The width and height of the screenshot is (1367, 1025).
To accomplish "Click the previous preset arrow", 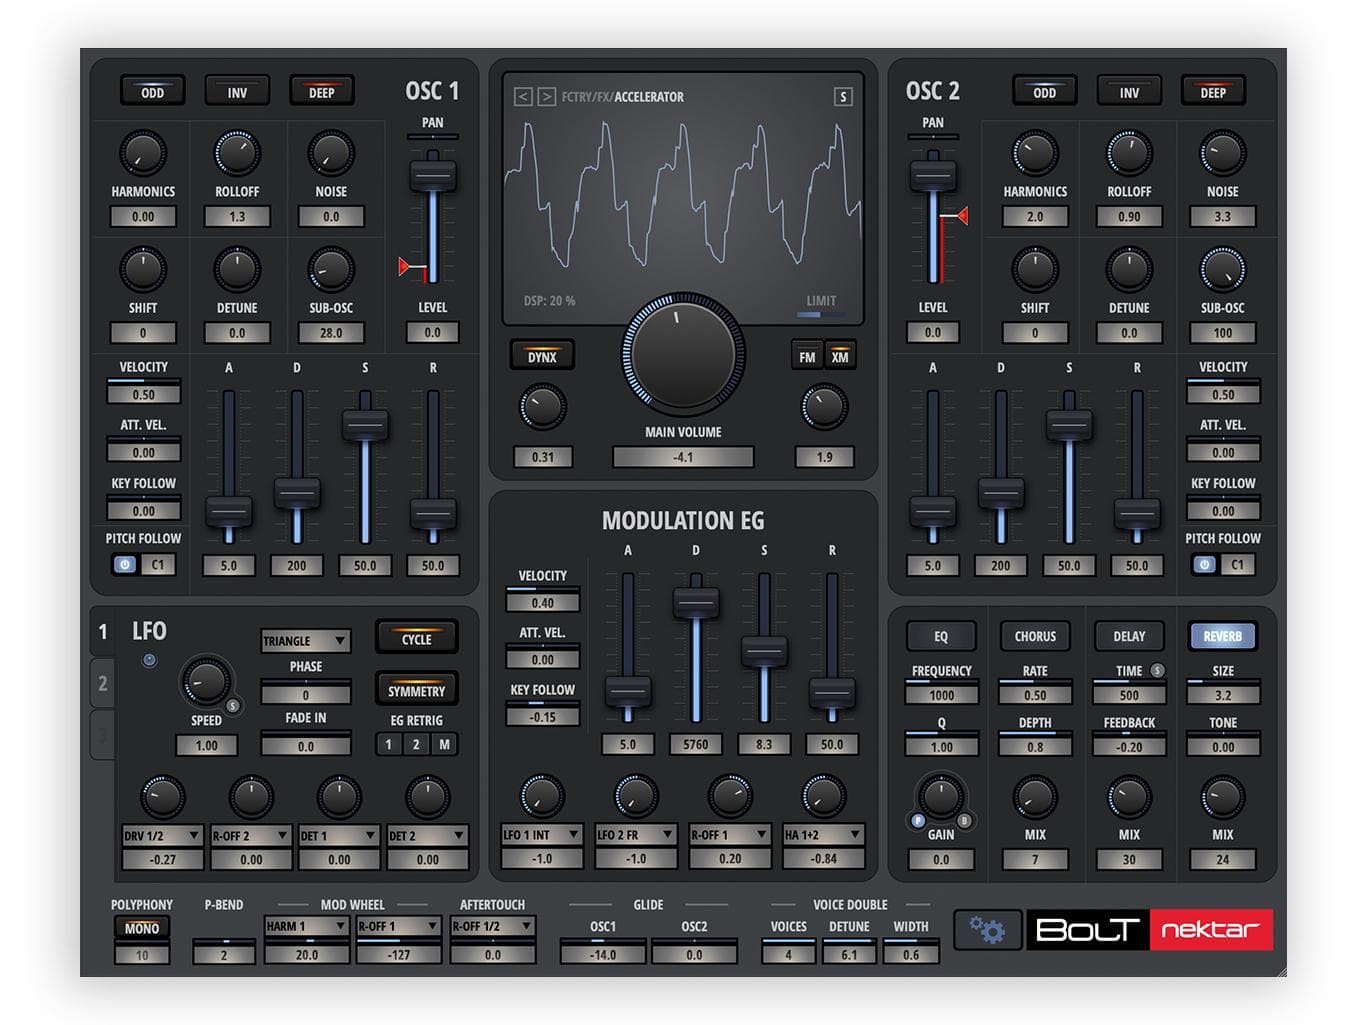I will [x=521, y=97].
